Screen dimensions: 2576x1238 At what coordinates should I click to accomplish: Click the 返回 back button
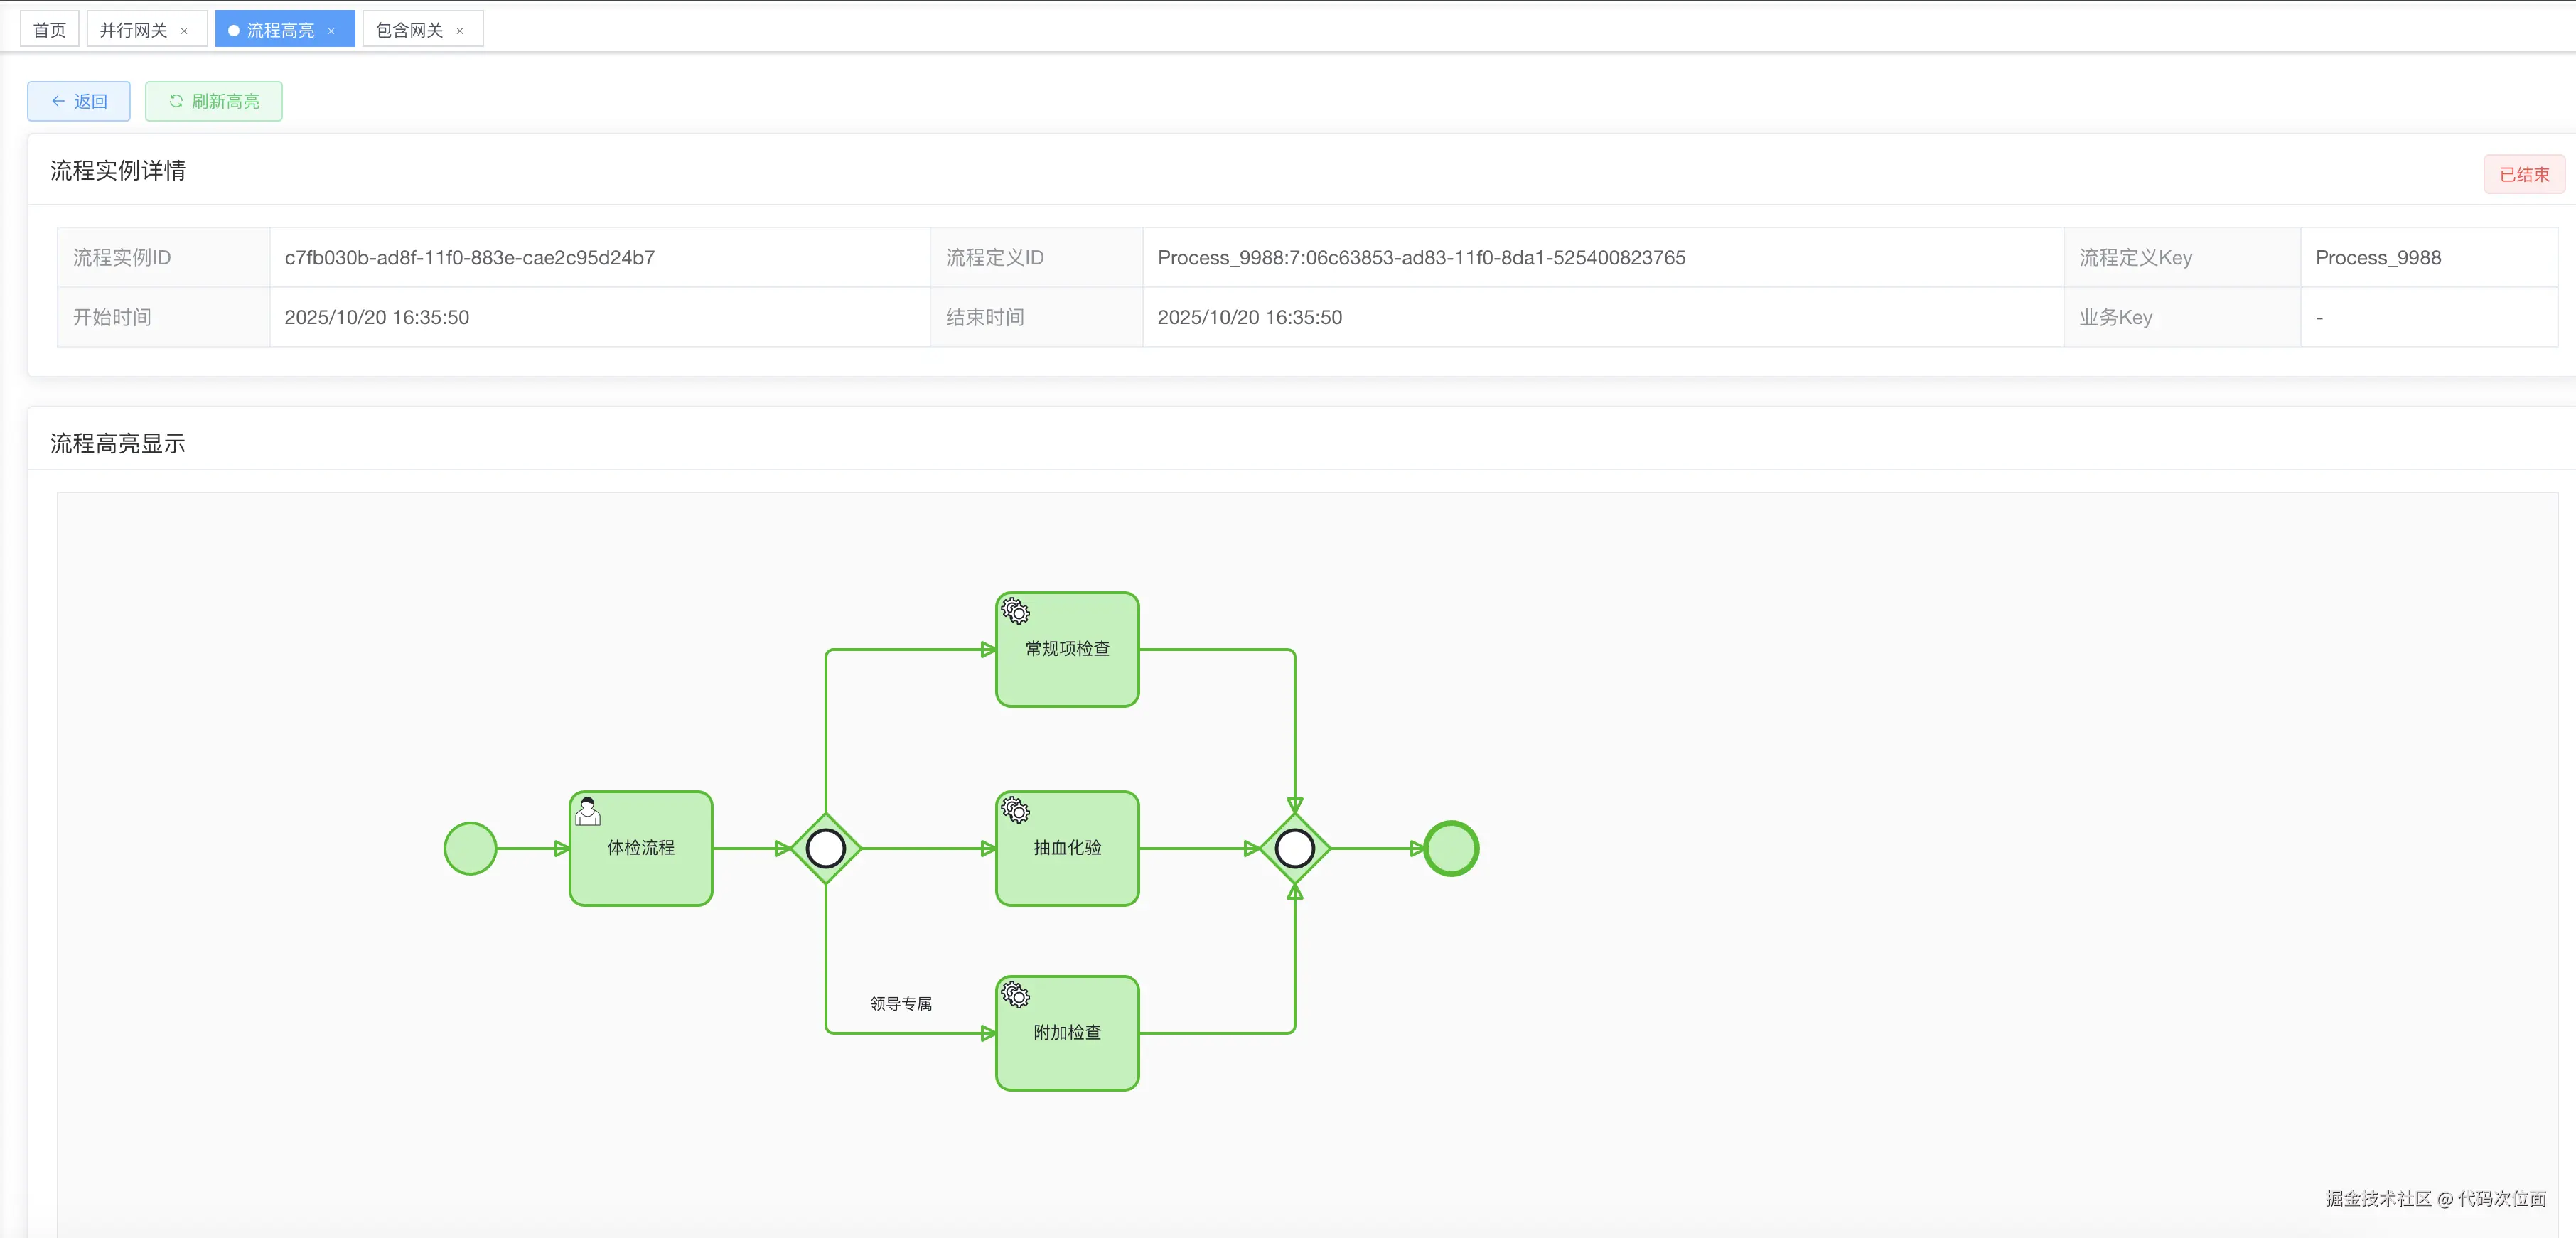(79, 101)
